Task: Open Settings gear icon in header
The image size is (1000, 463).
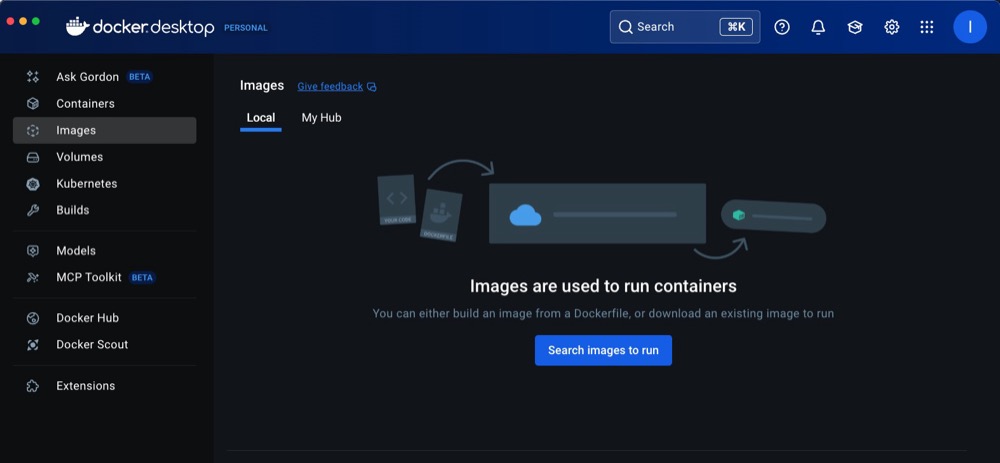Action: pyautogui.click(x=892, y=27)
